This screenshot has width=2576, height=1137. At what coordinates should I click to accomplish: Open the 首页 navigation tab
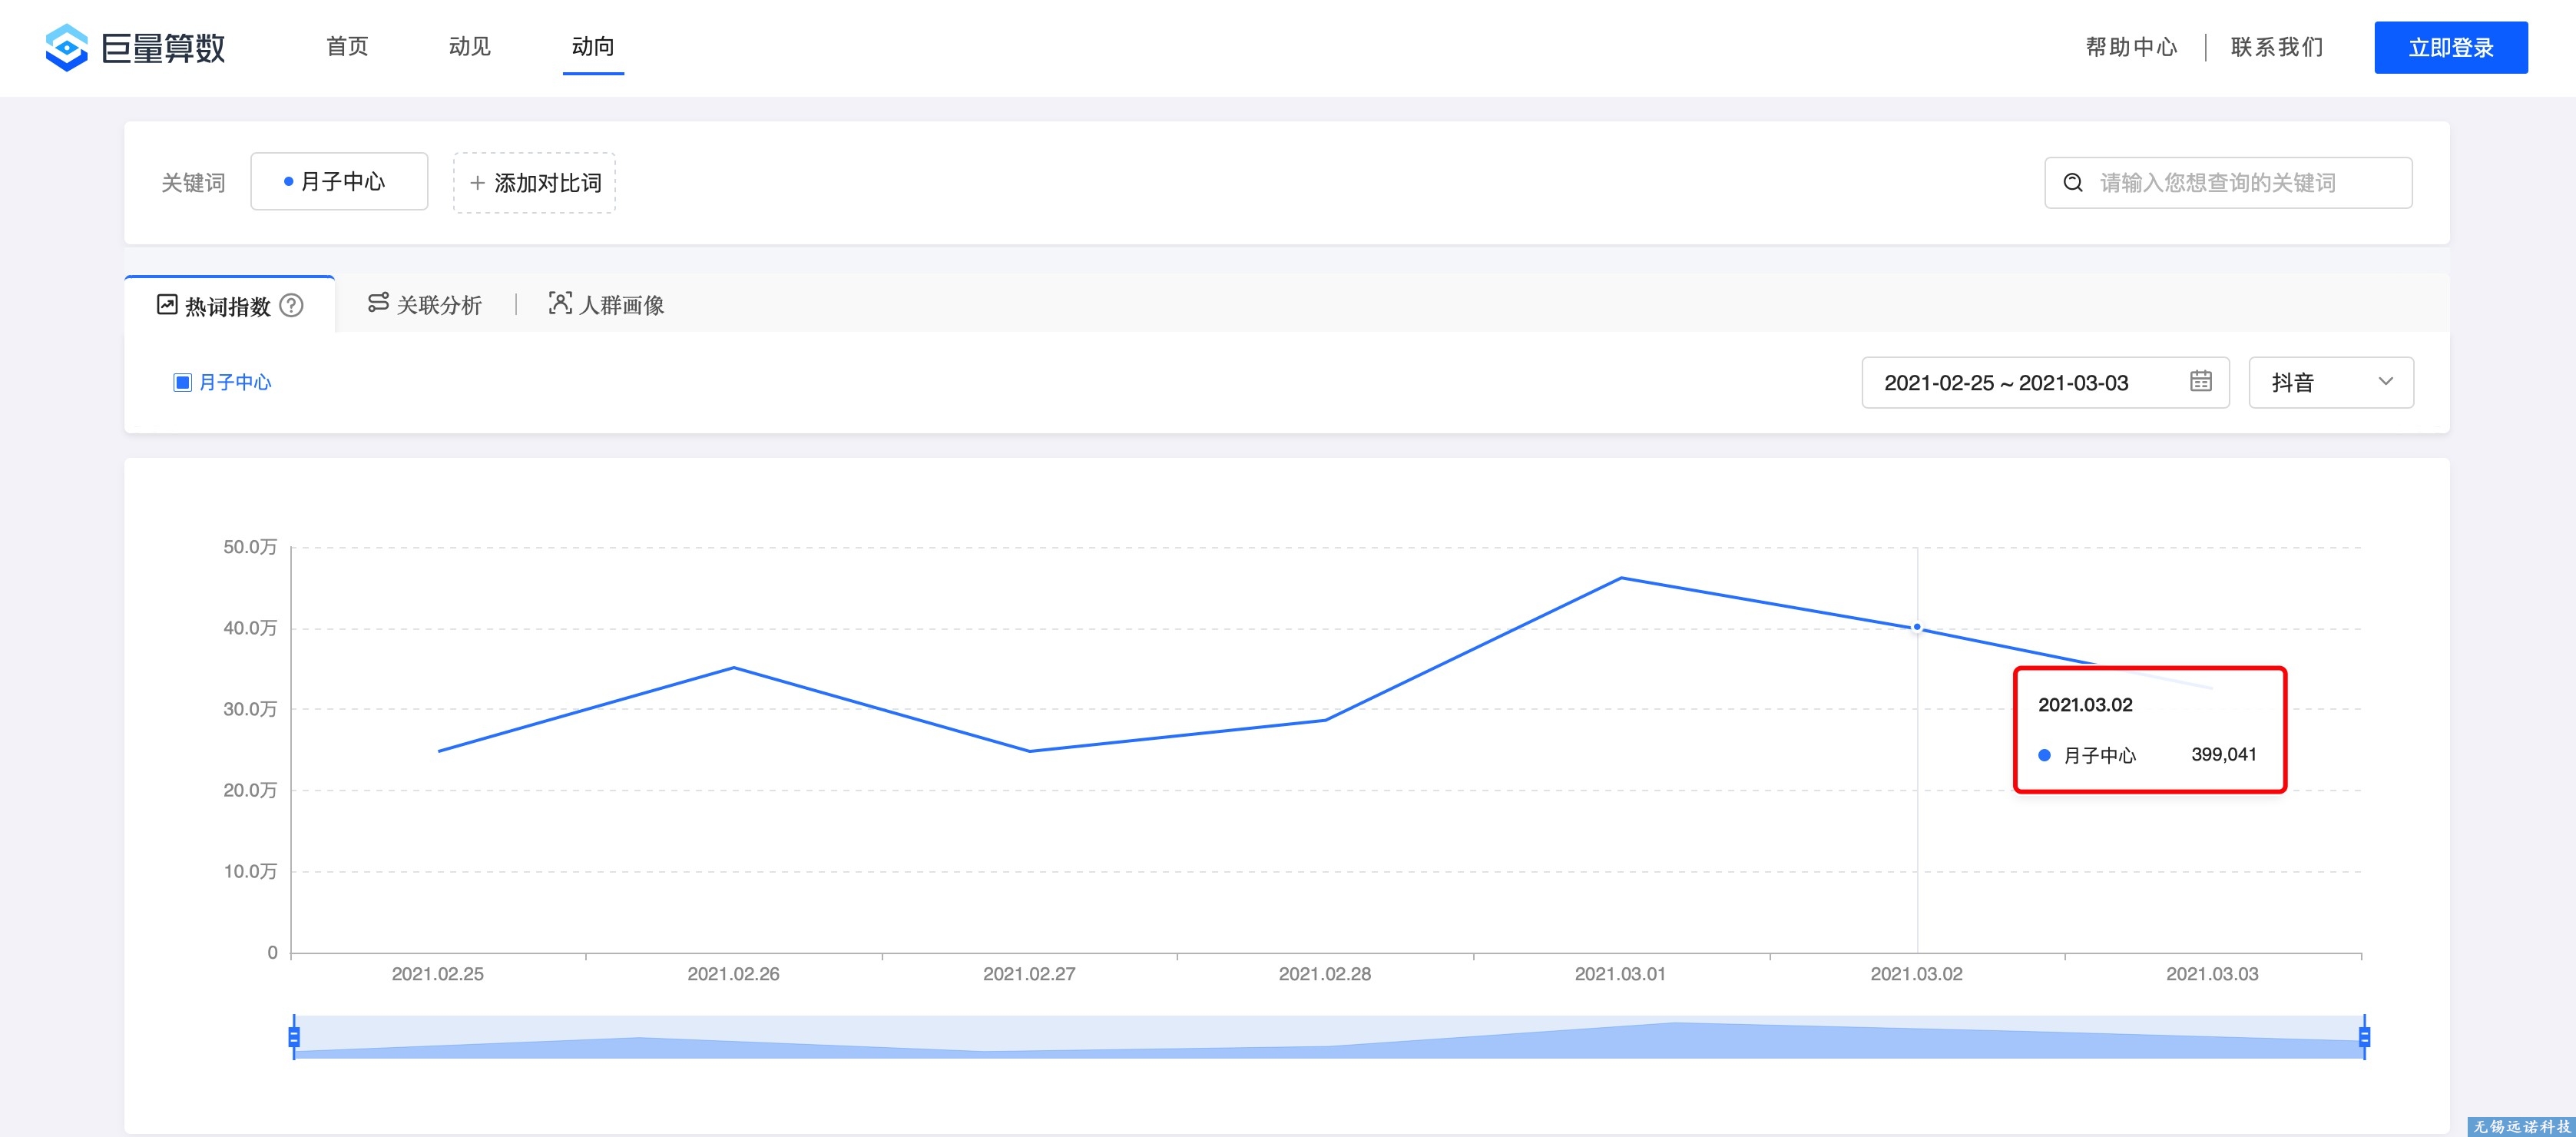pyautogui.click(x=347, y=47)
